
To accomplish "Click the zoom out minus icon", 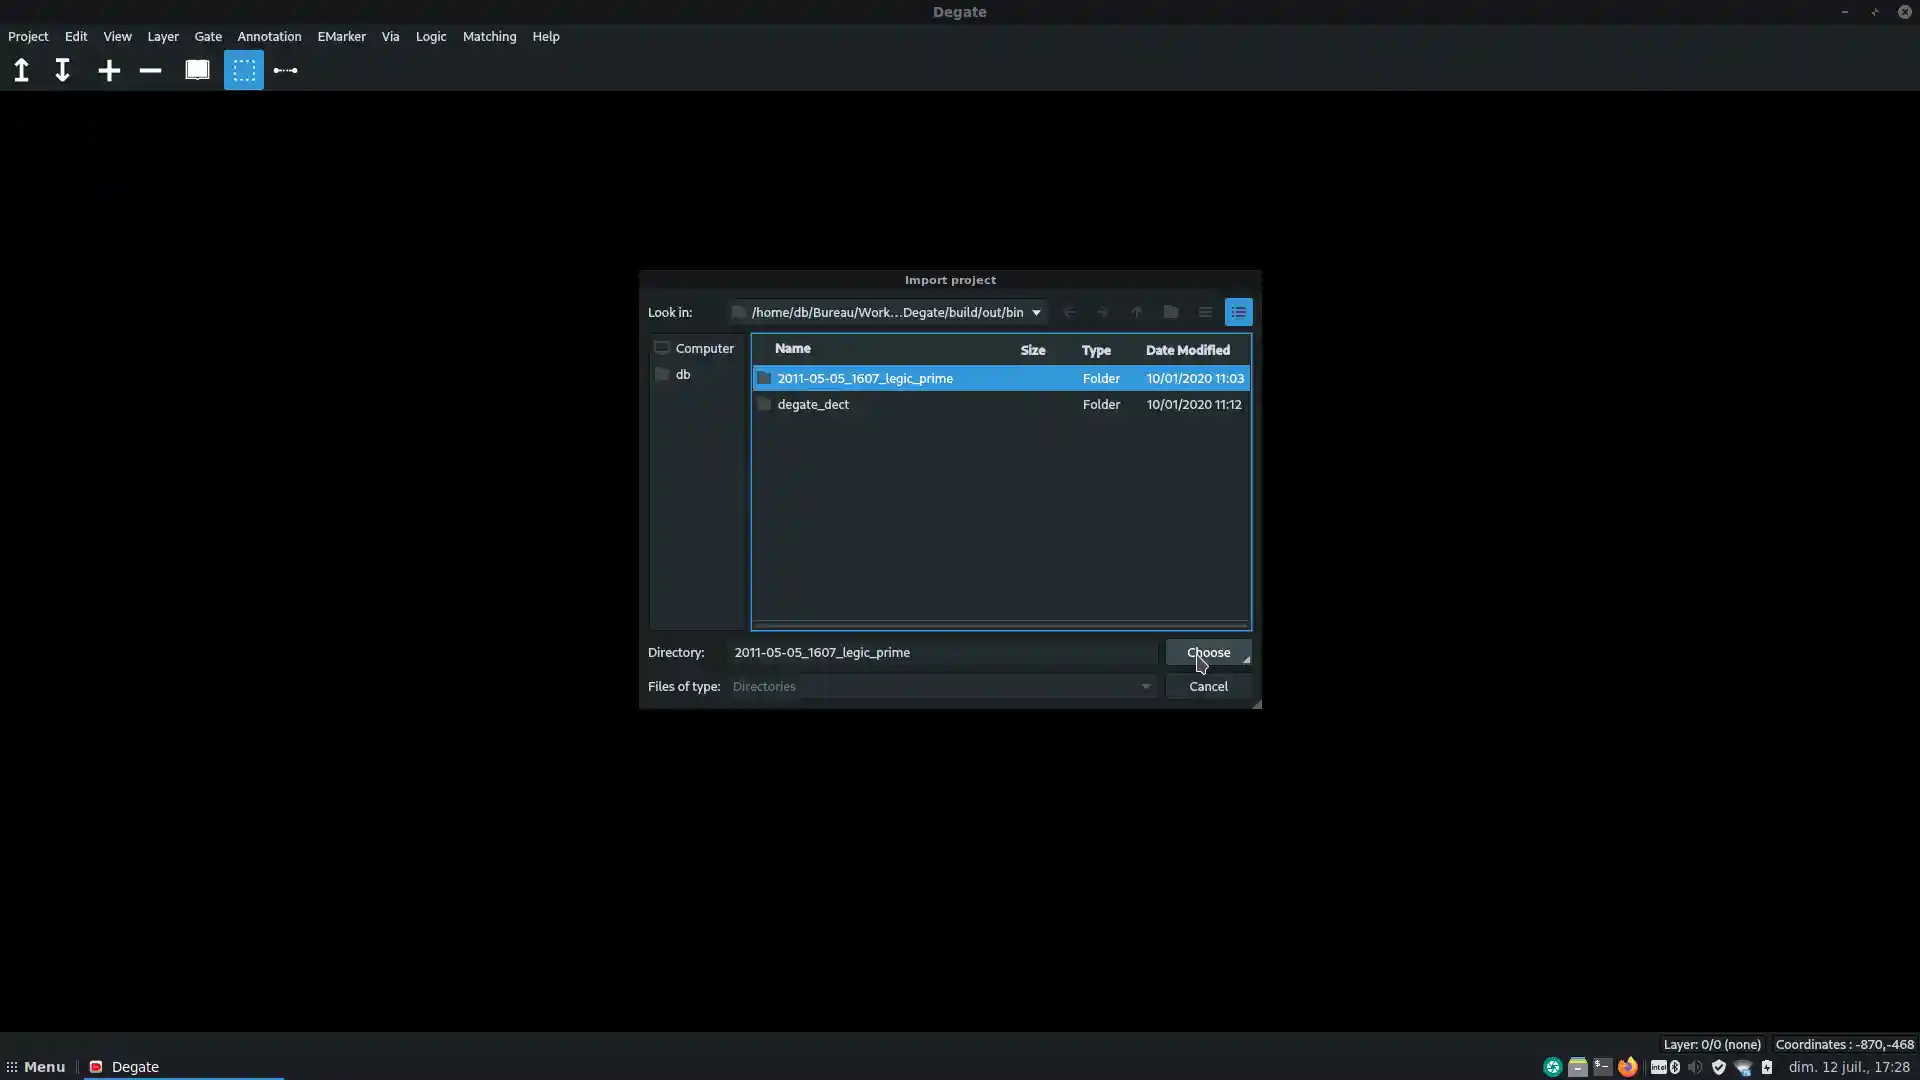I will pos(150,70).
